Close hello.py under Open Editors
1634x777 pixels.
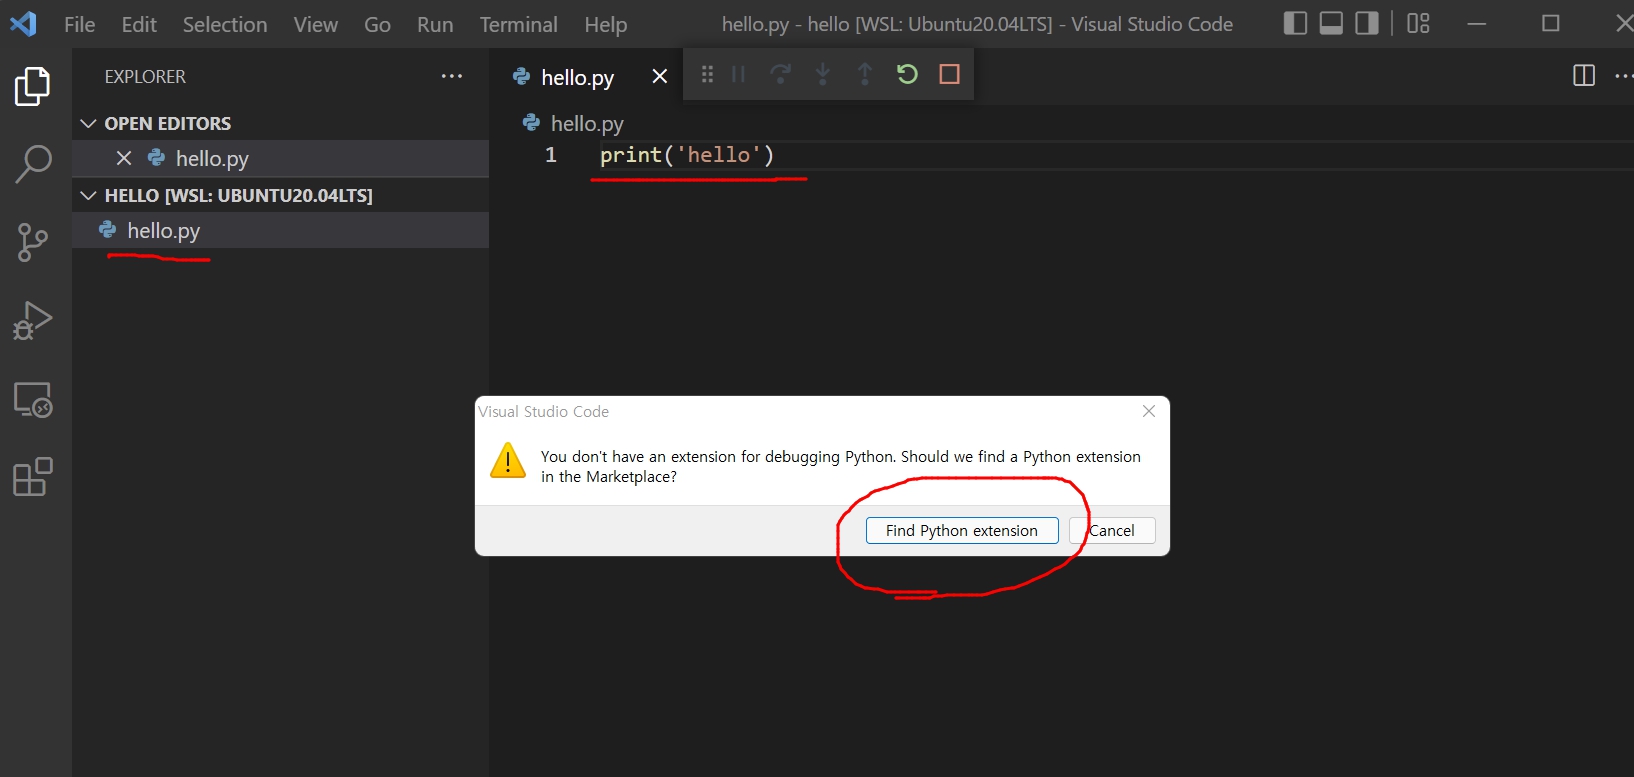pos(124,158)
